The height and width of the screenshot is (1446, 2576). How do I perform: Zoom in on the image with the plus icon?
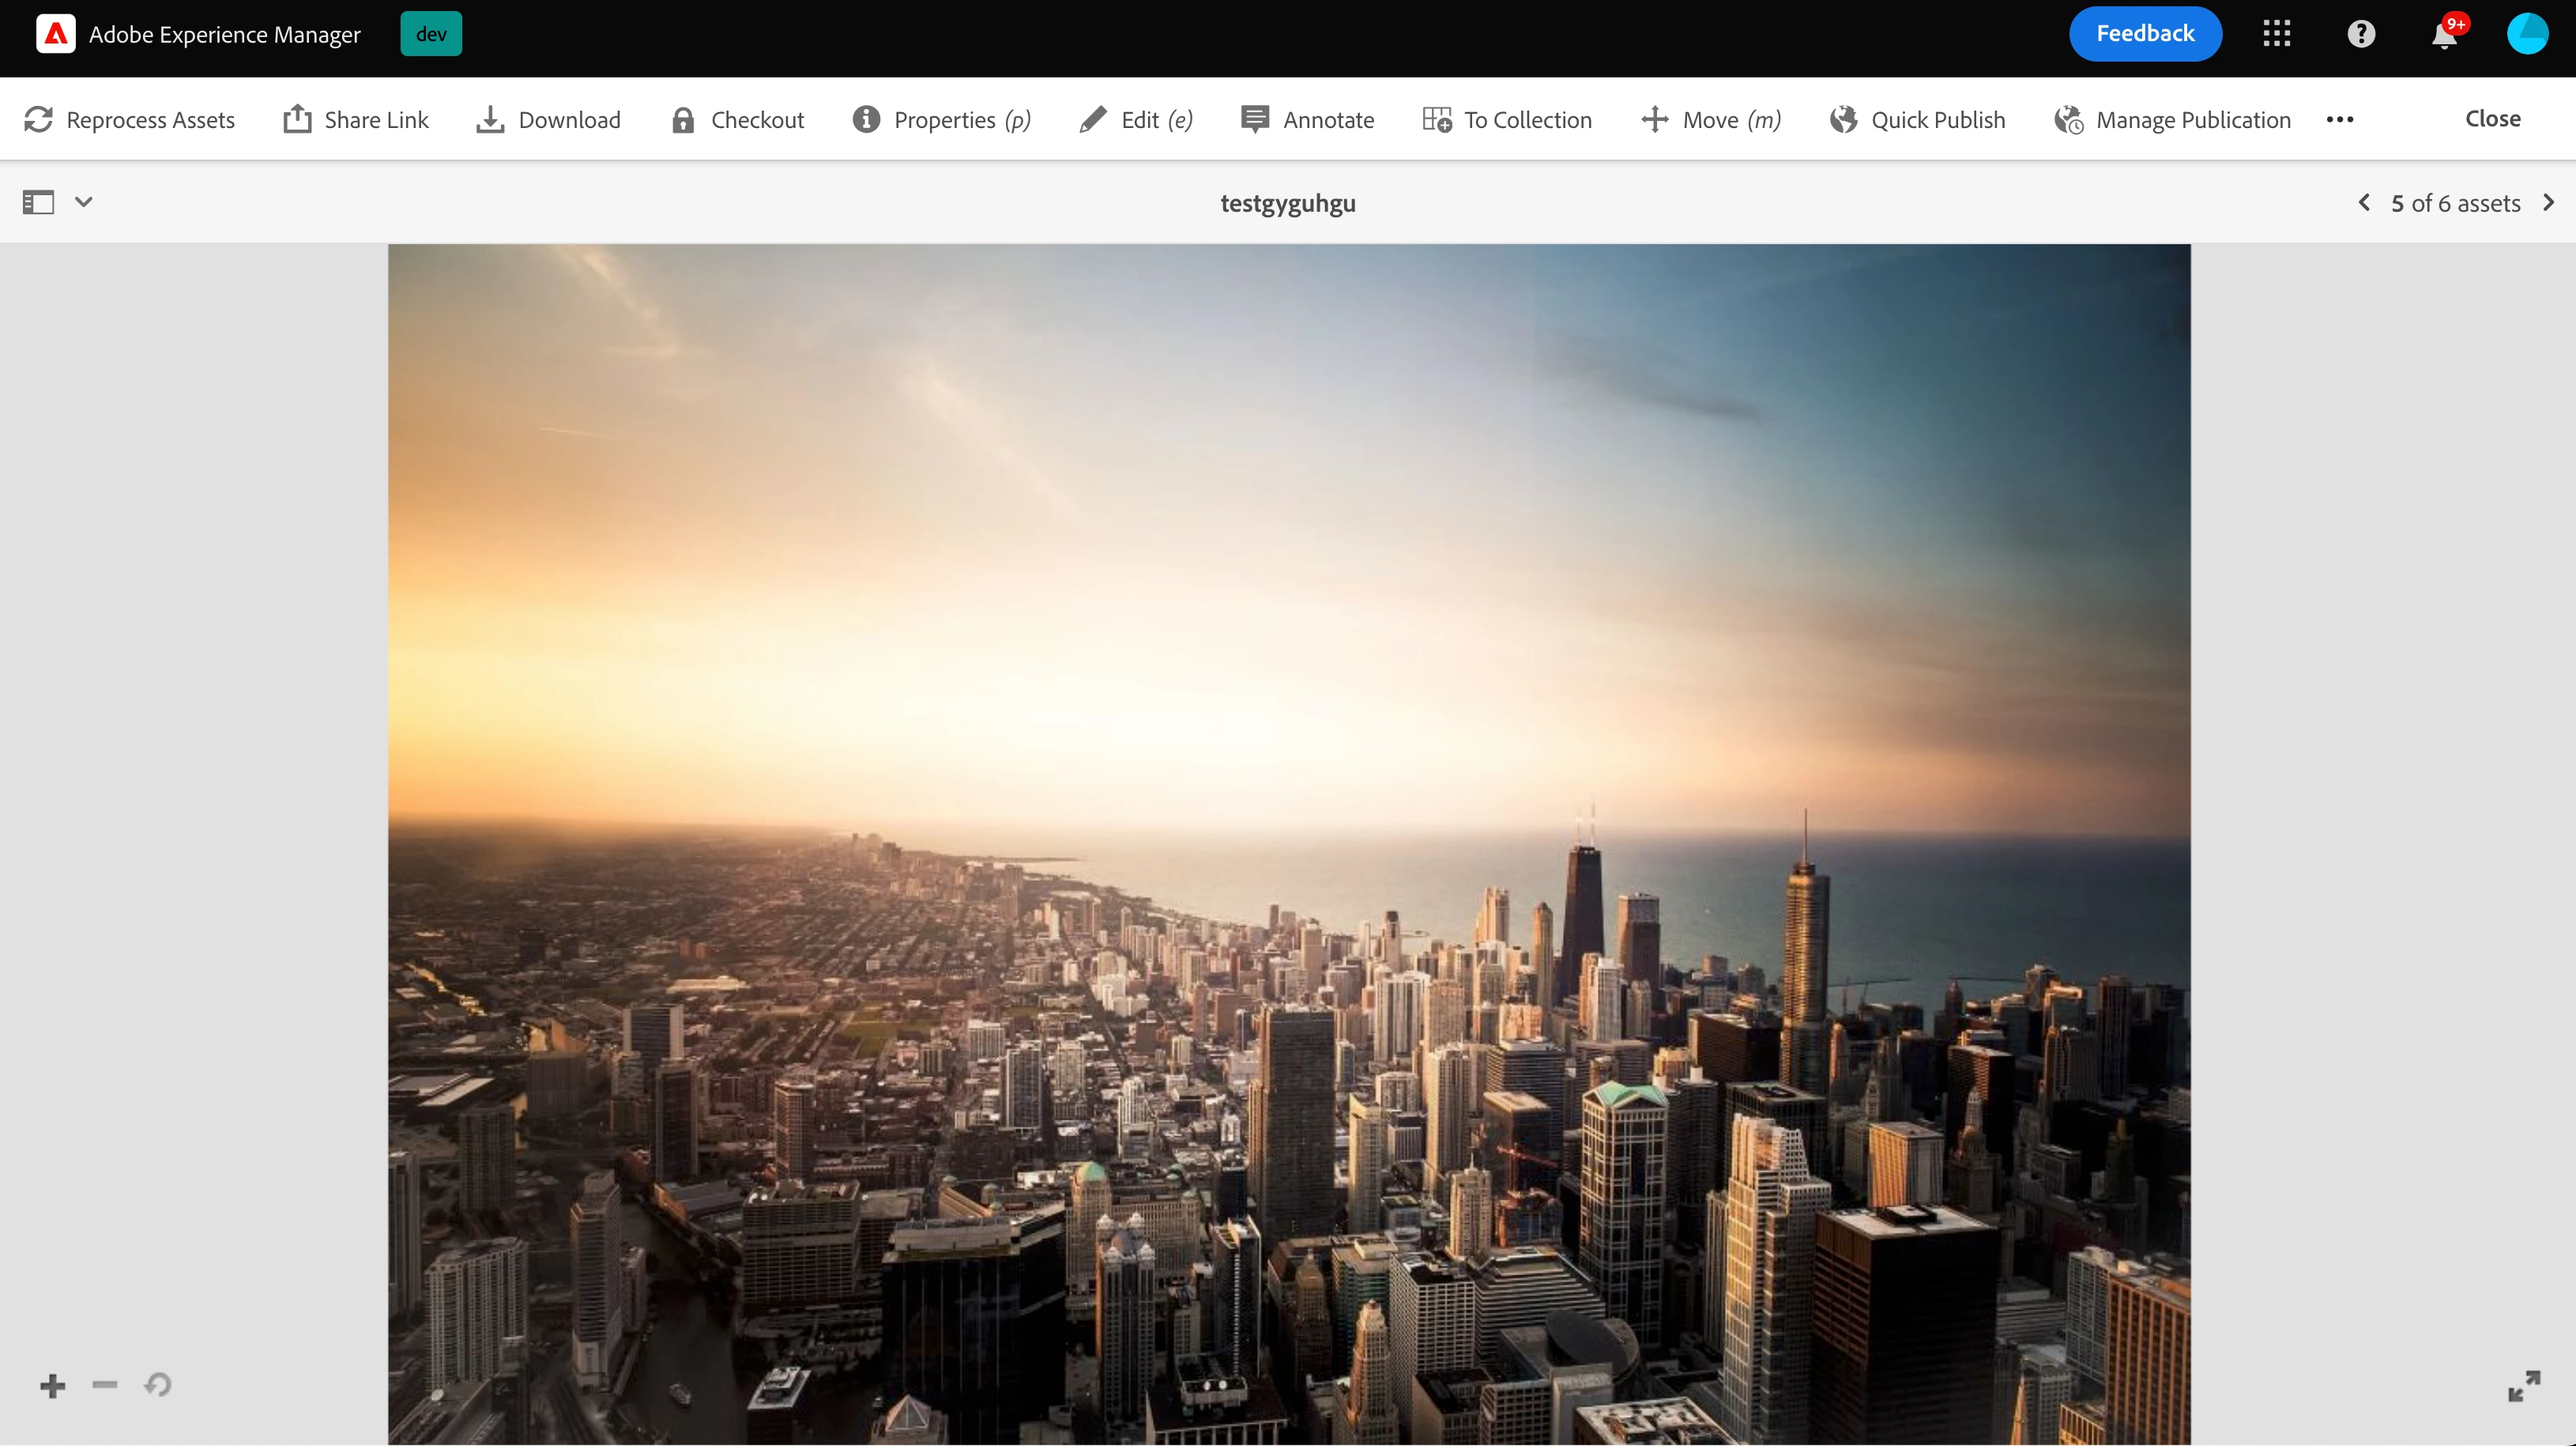(53, 1385)
